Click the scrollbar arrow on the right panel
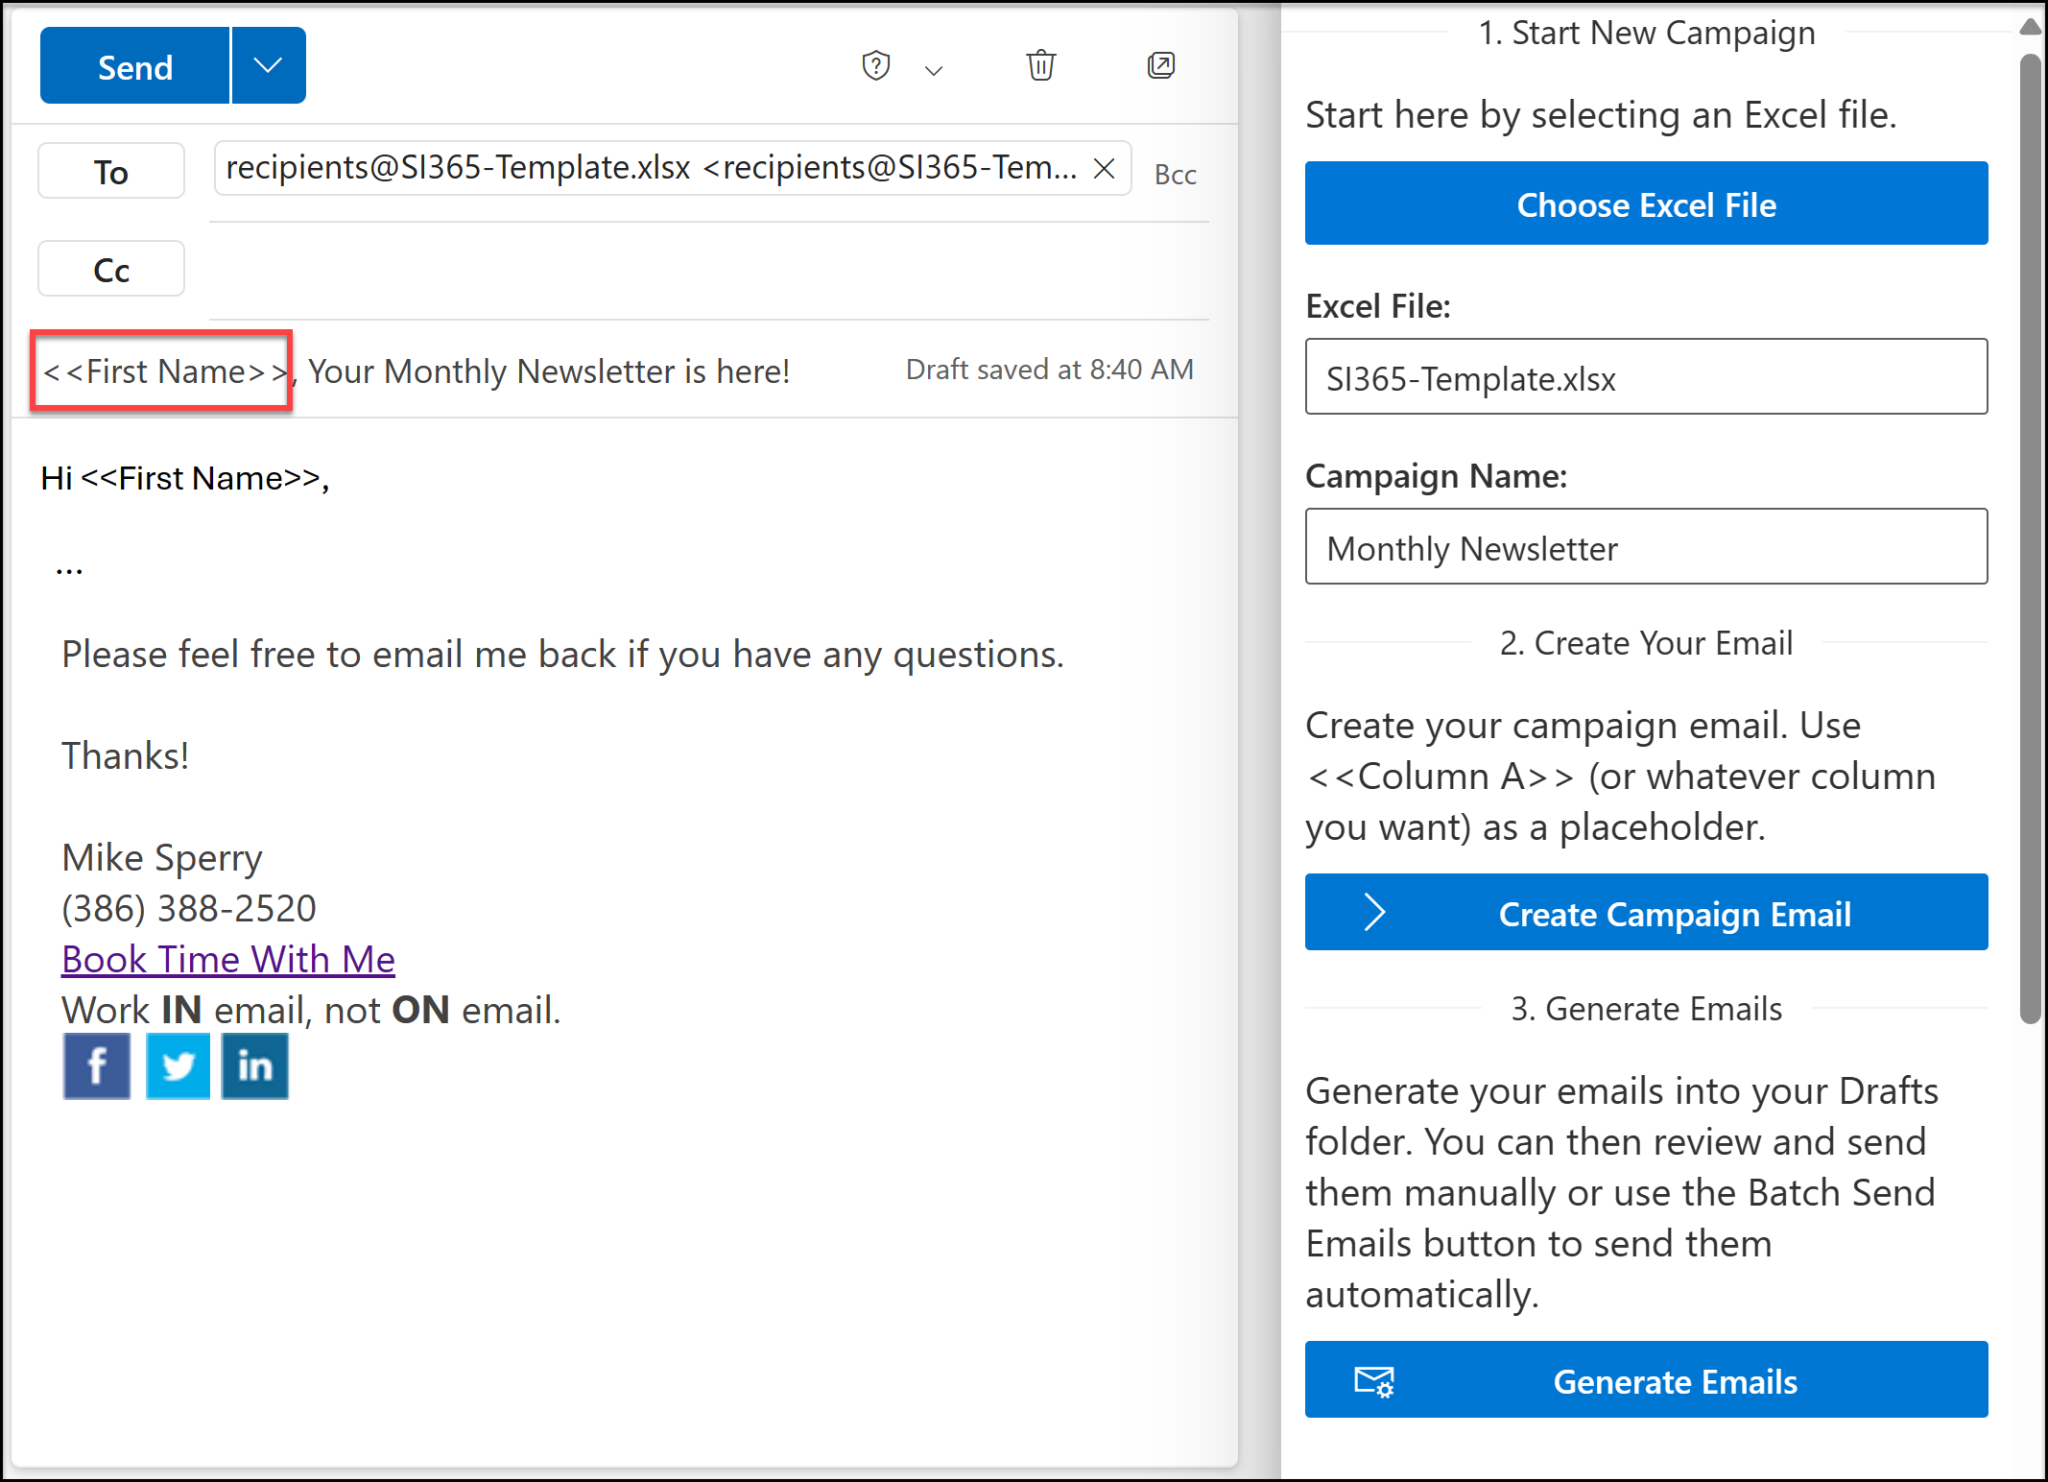2048x1482 pixels. (x=2031, y=26)
